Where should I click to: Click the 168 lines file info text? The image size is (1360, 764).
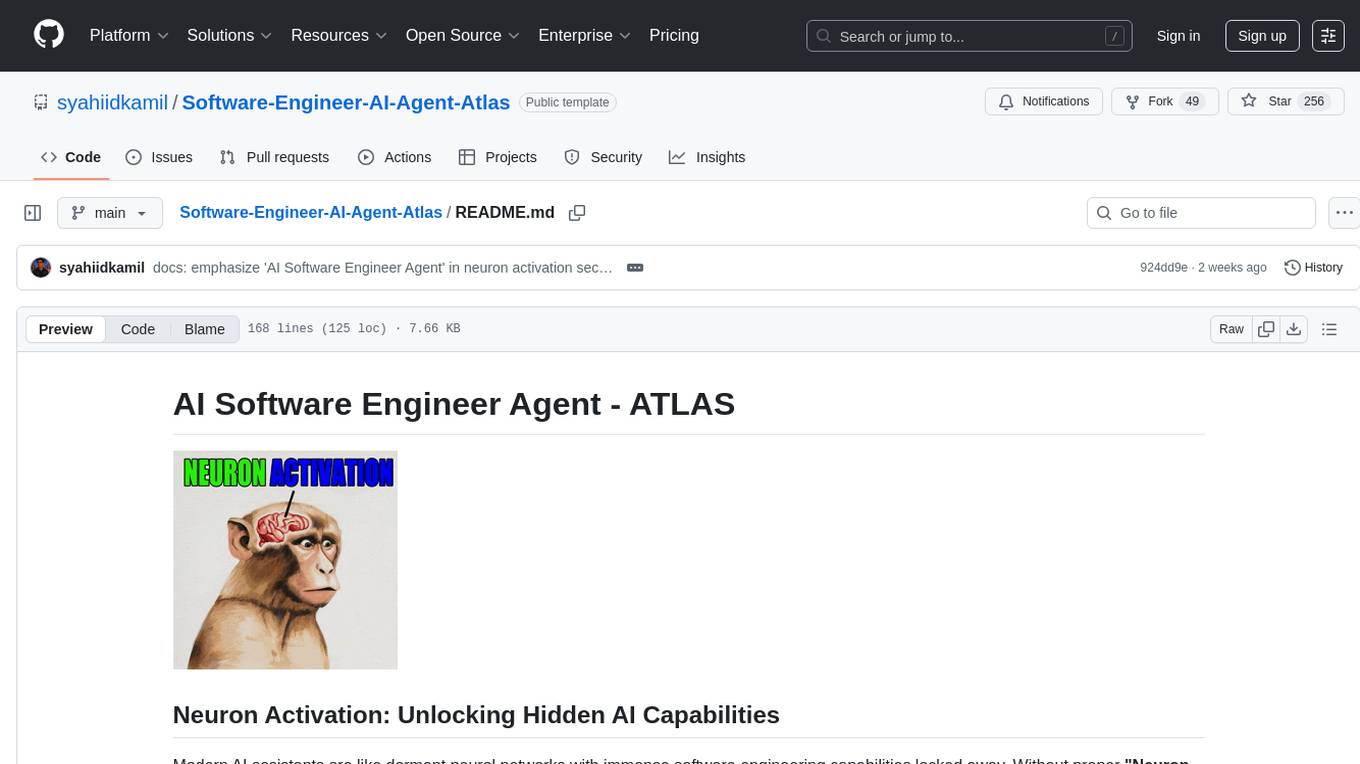pyautogui.click(x=354, y=329)
